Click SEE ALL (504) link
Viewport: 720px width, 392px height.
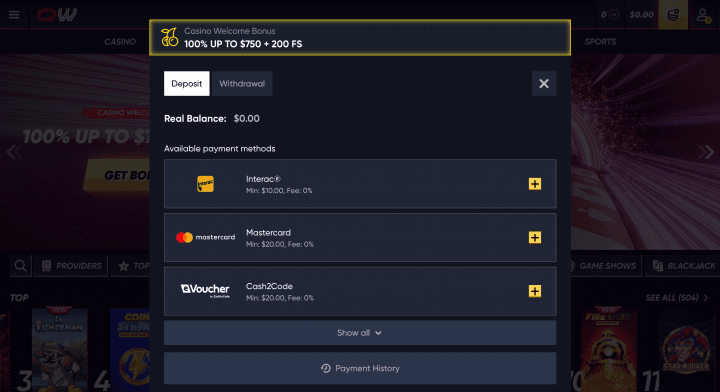677,298
